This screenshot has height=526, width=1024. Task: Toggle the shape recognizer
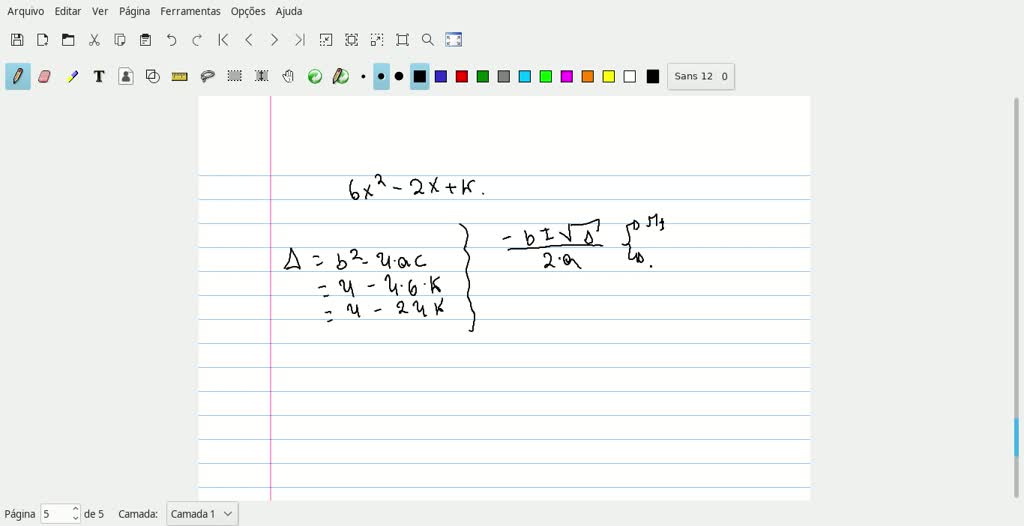[153, 76]
